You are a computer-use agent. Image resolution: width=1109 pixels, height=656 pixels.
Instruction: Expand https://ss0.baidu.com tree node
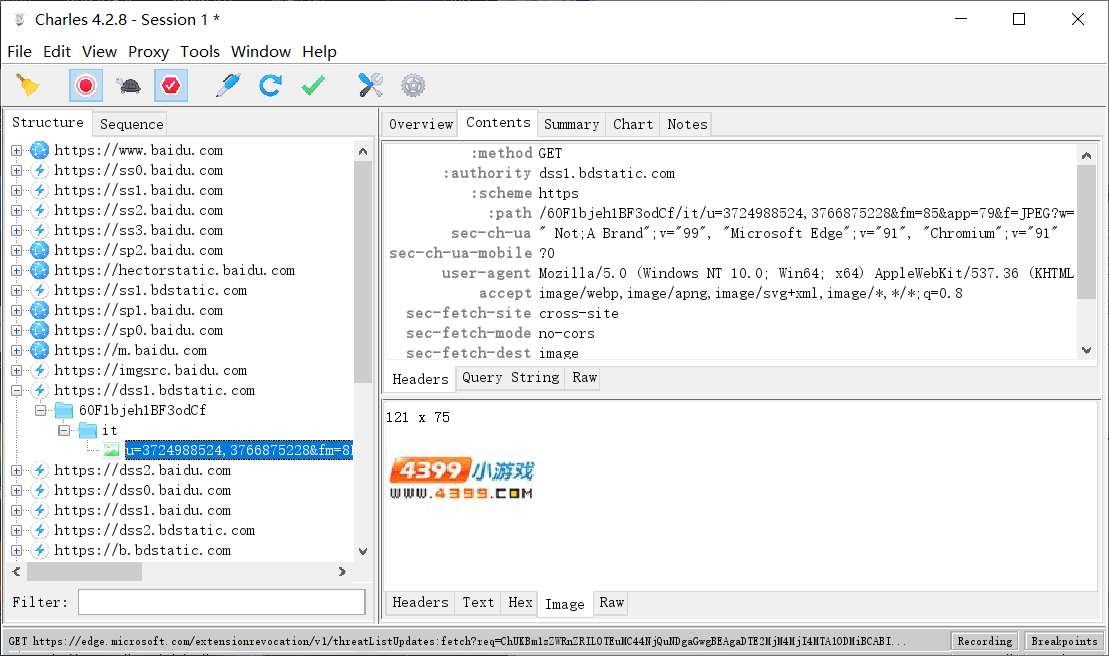coord(16,170)
